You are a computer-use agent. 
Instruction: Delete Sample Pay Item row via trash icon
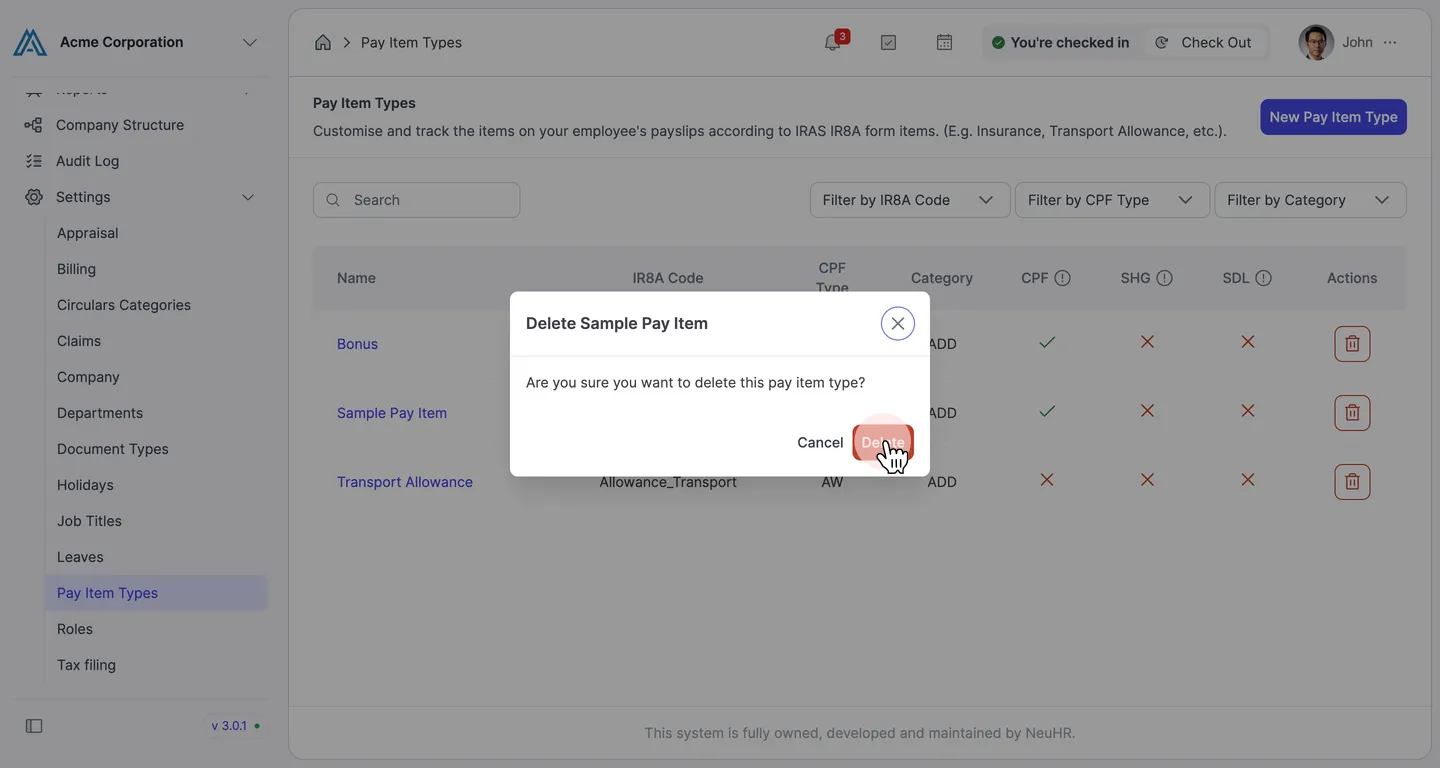[1352, 413]
